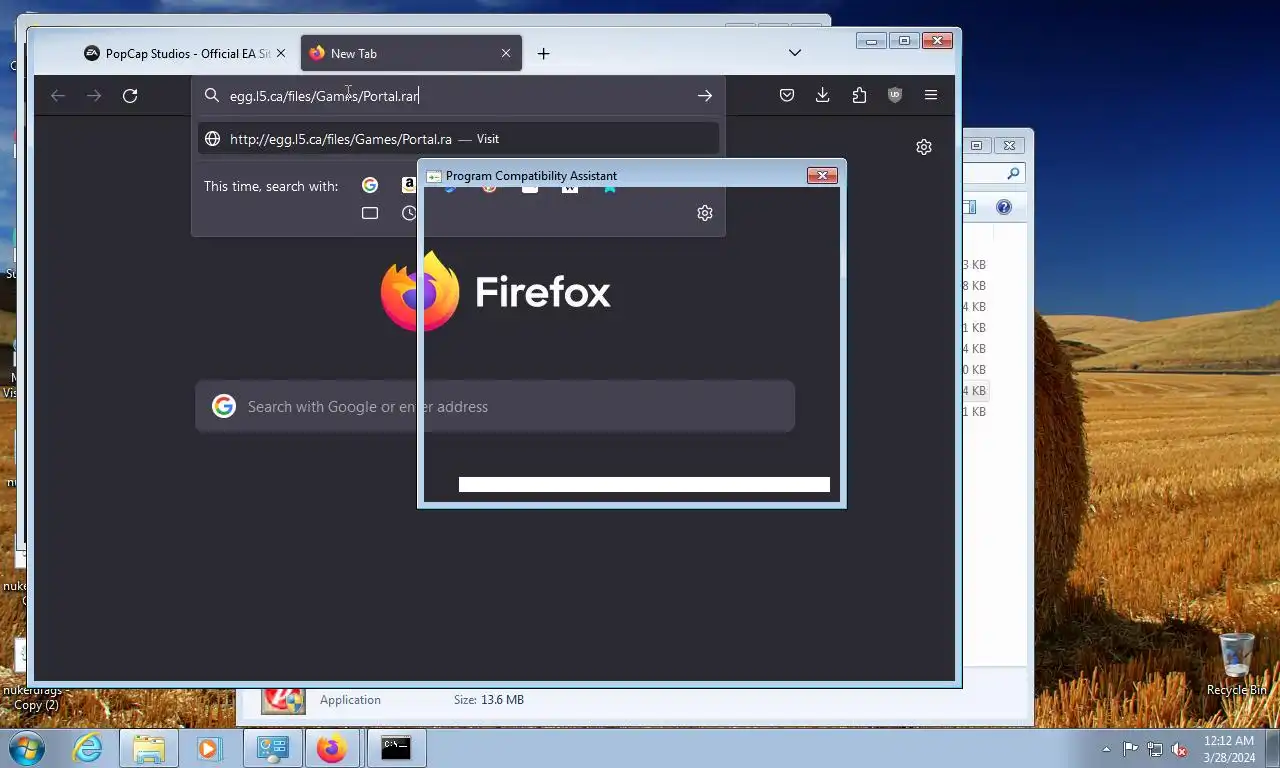Click Explorer window search magnifier
Viewport: 1280px width, 768px height.
(x=1013, y=174)
